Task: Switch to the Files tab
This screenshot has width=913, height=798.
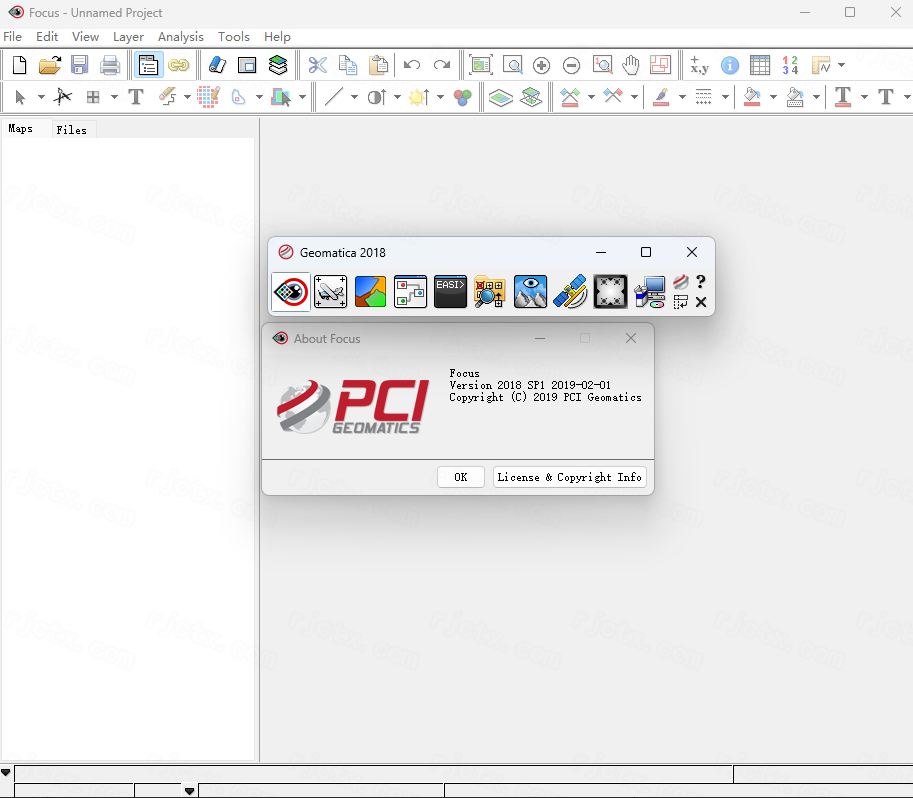Action: pyautogui.click(x=71, y=130)
